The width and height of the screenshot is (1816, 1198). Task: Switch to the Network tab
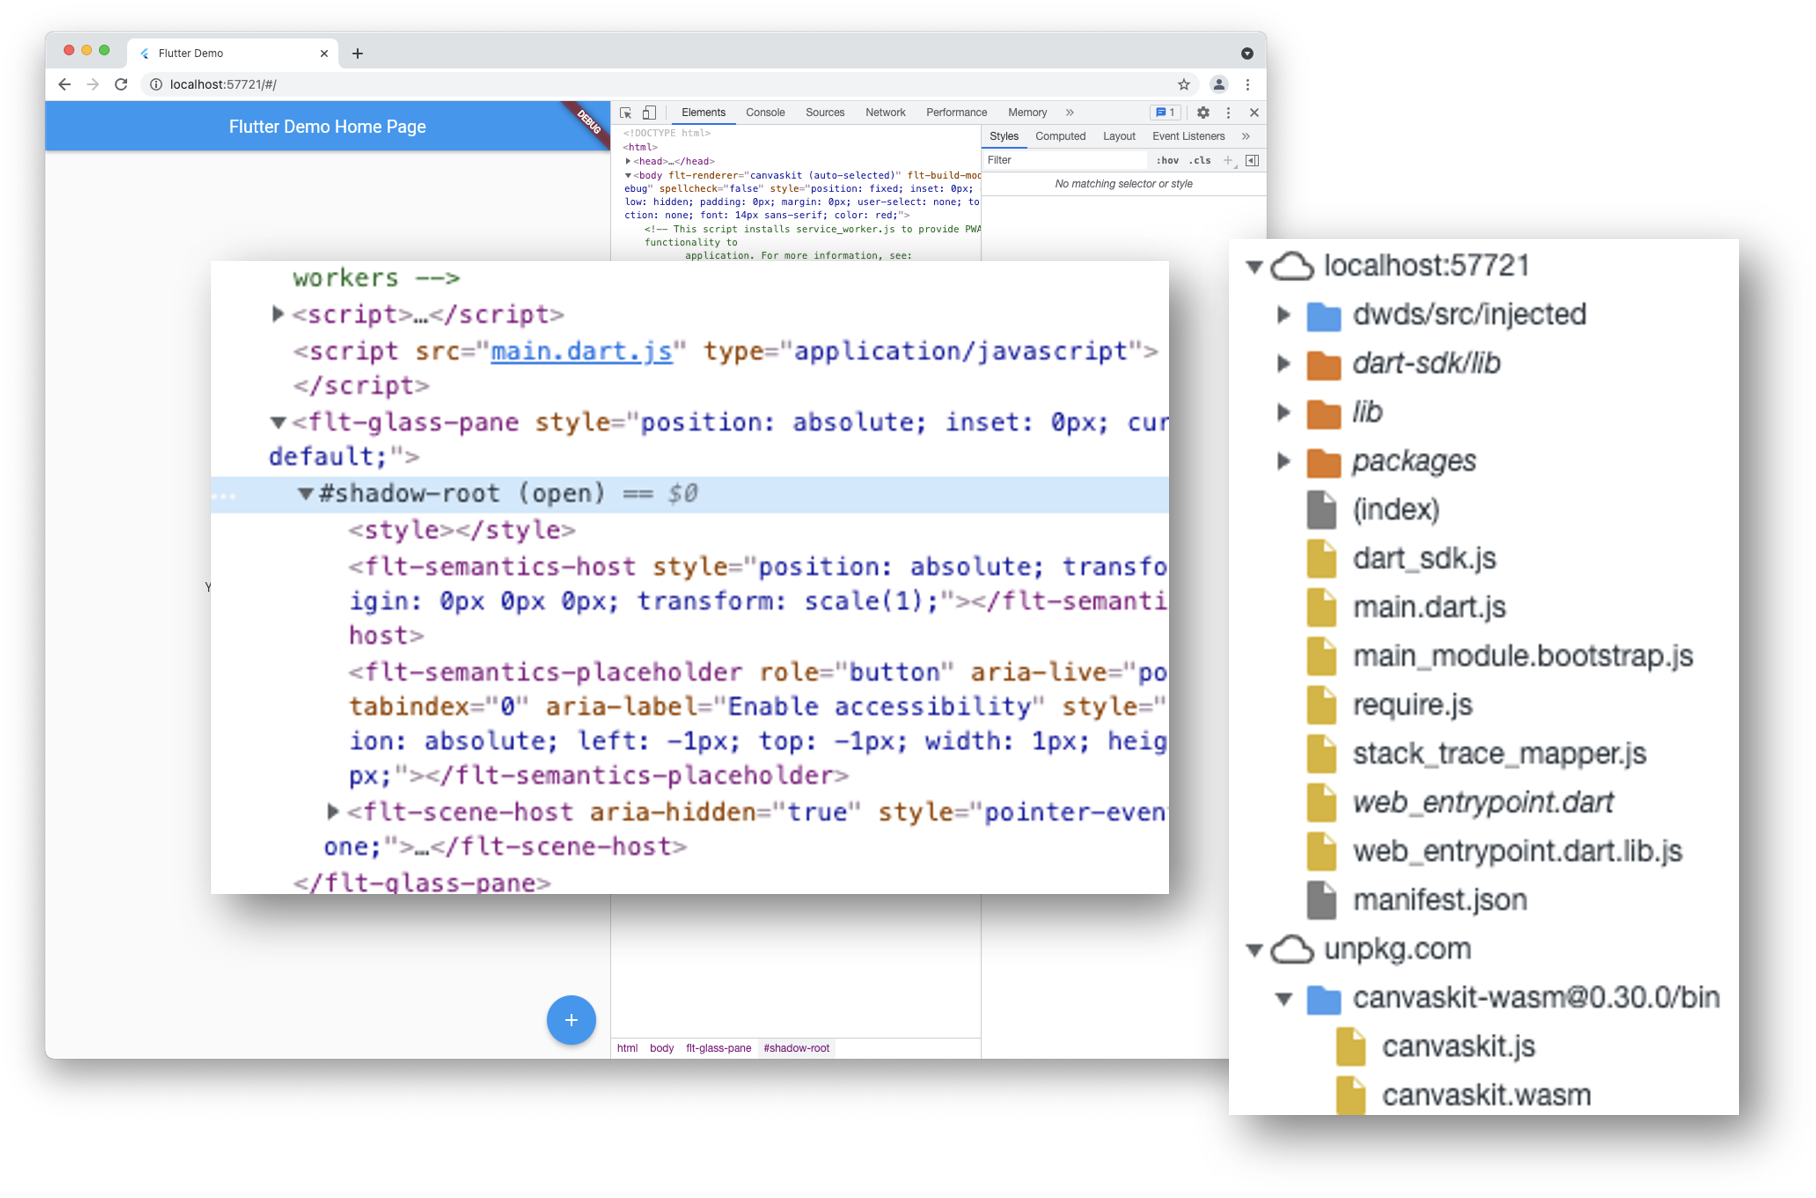(x=885, y=113)
